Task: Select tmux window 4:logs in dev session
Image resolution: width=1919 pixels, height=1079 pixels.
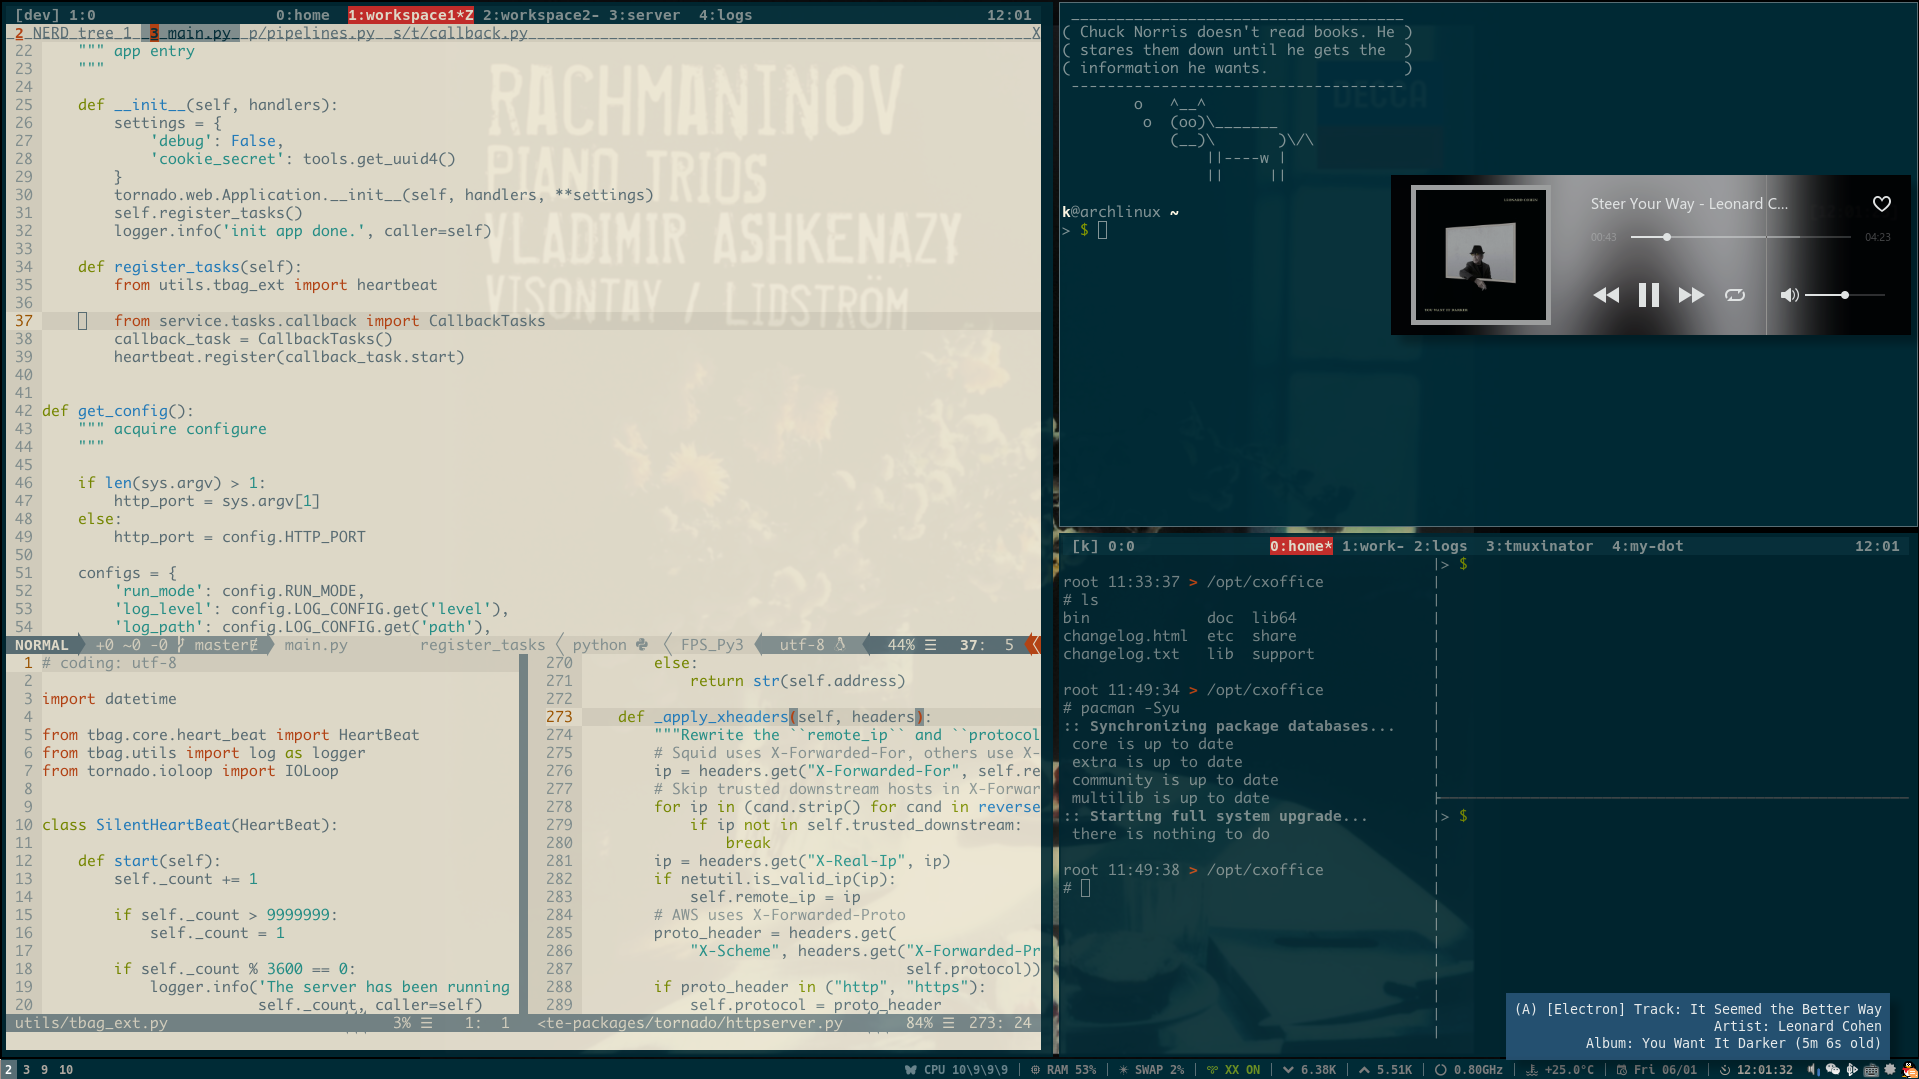Action: [725, 15]
